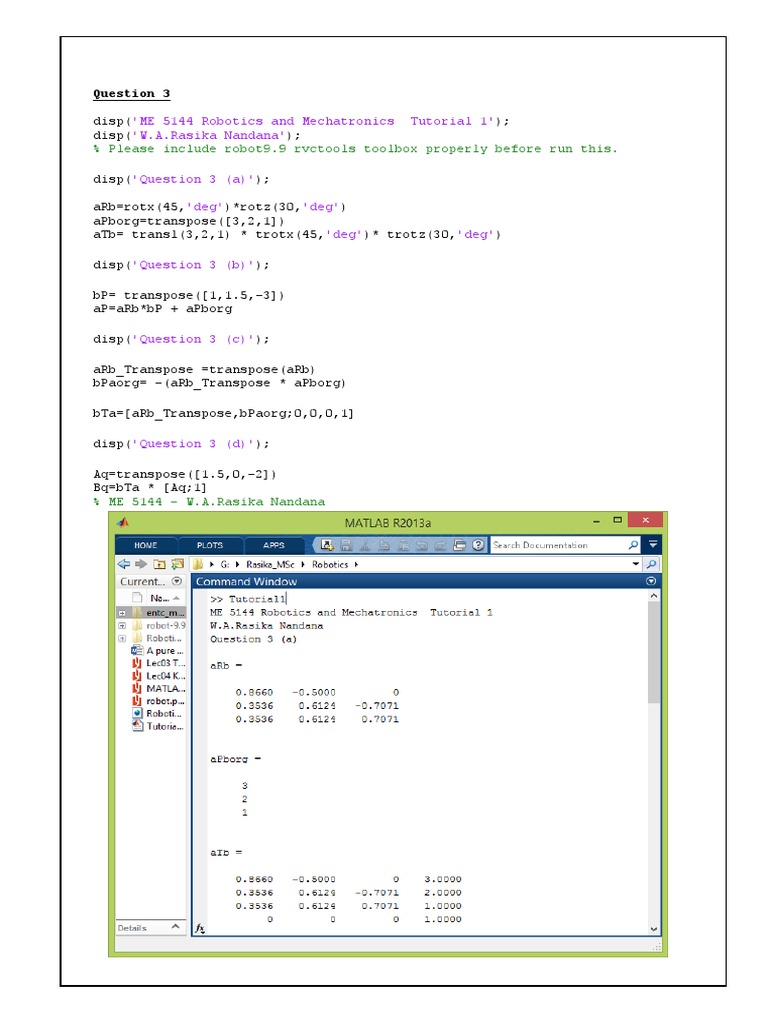The height and width of the screenshot is (1024, 768).
Task: Expand the entc_m folder tree node
Action: point(122,612)
